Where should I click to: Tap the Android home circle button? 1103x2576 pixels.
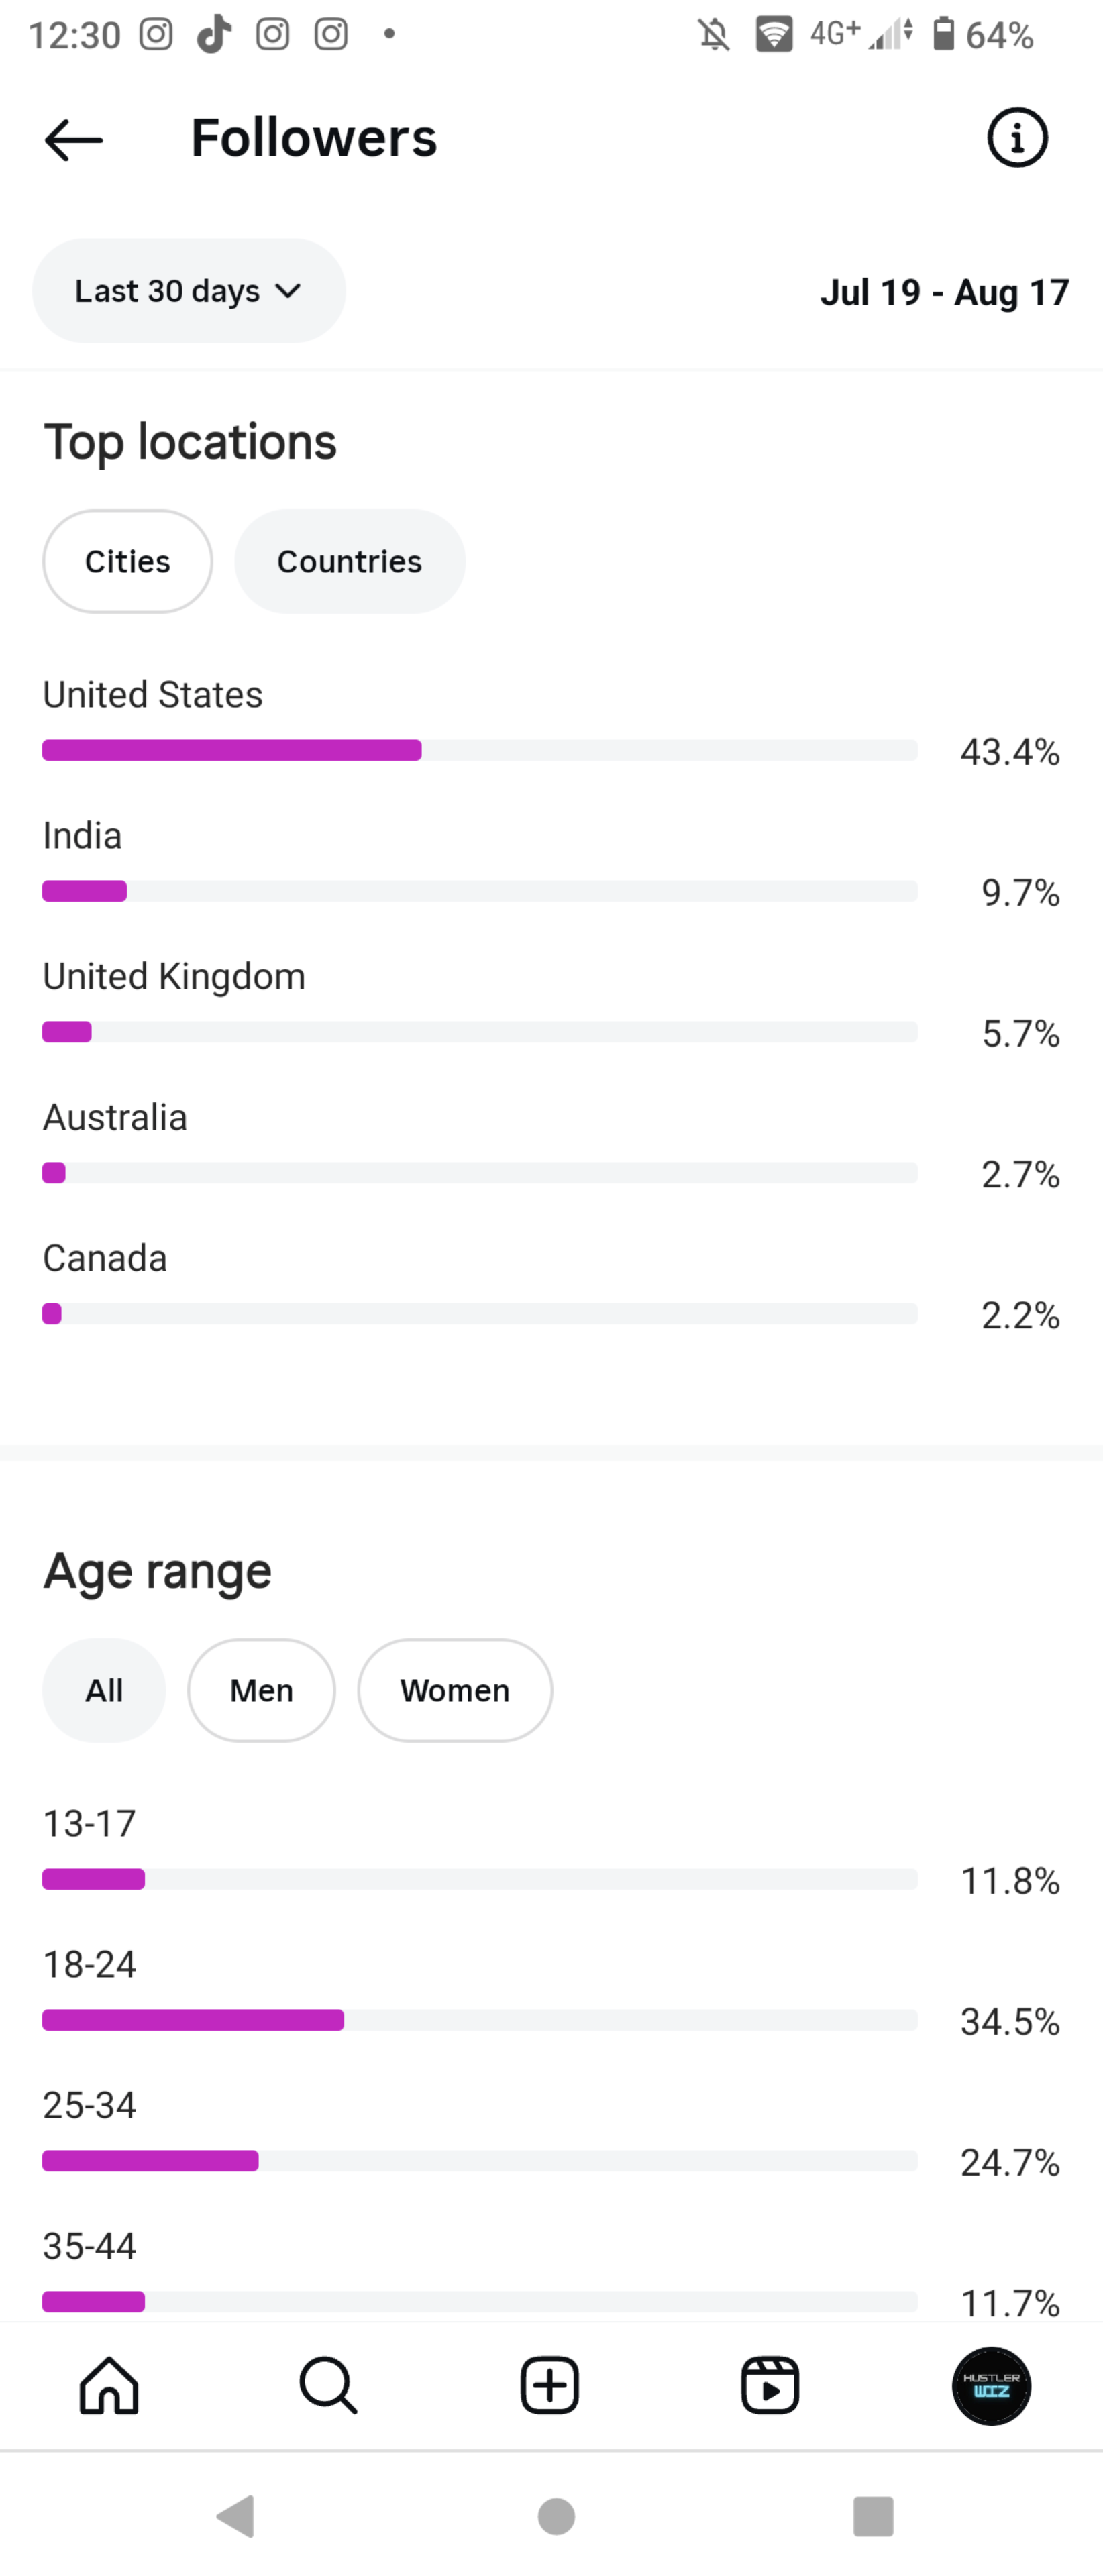[556, 2516]
